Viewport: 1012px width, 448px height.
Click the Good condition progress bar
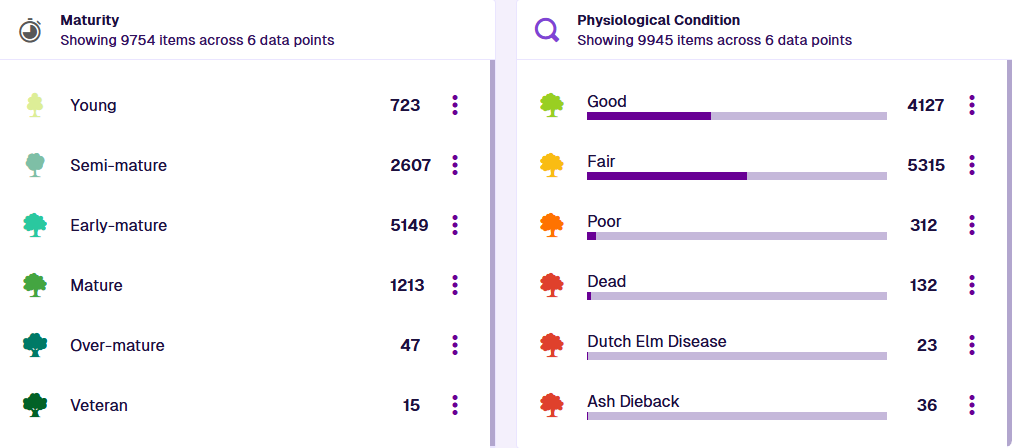(736, 116)
